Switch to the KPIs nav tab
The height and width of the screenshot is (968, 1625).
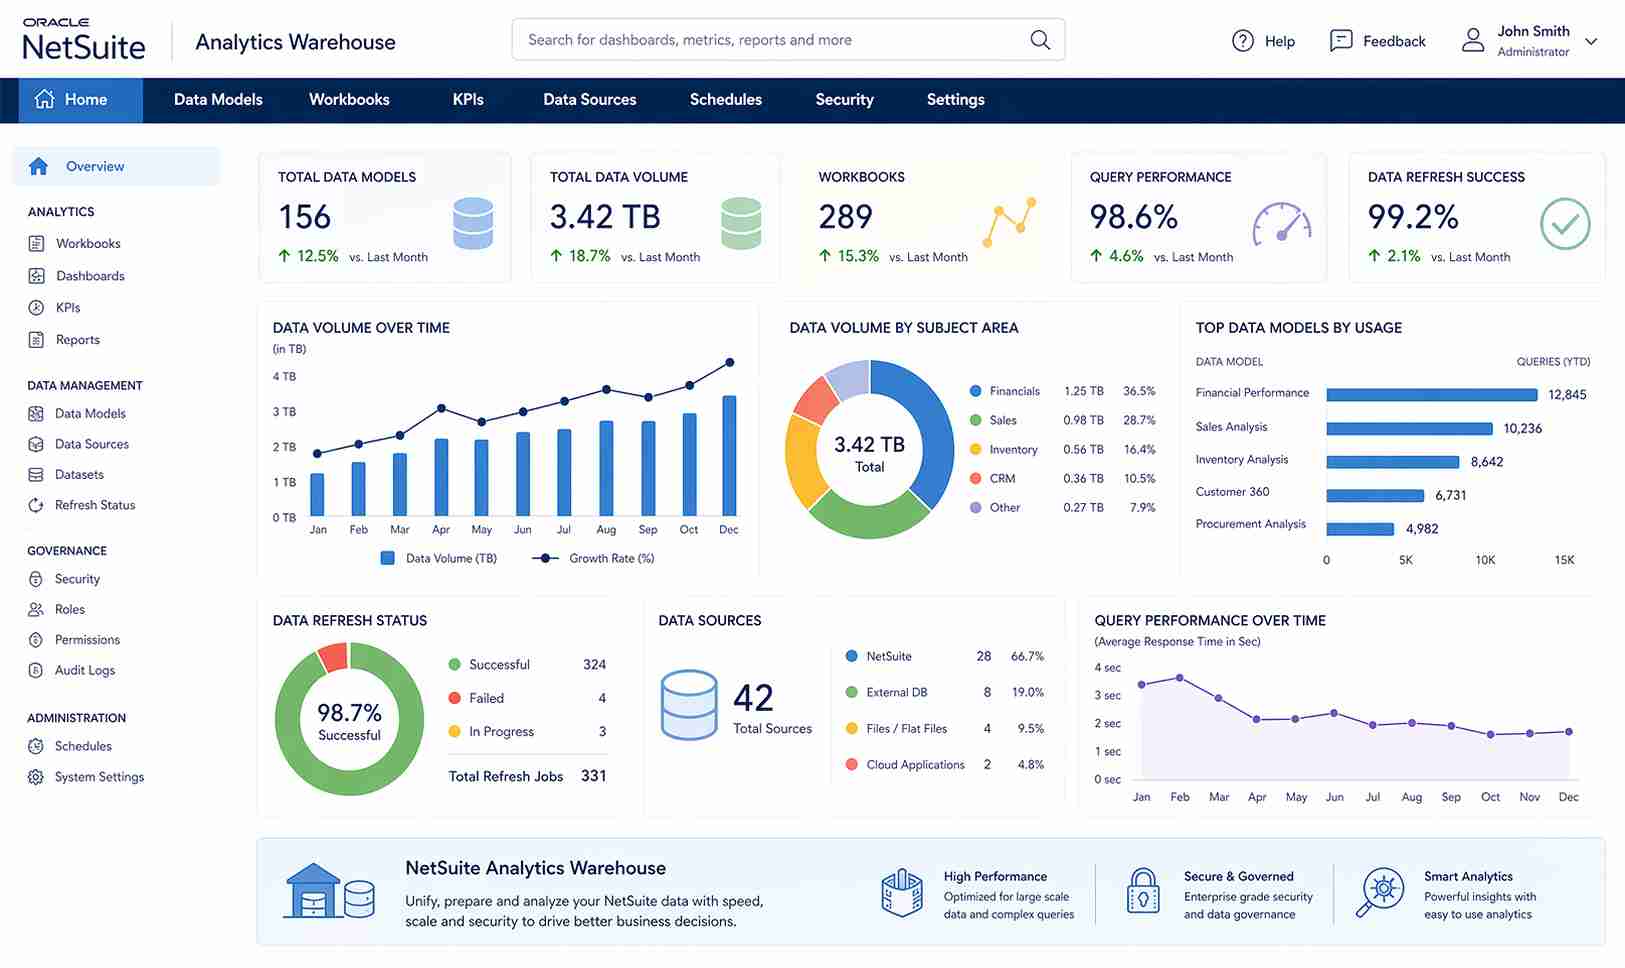click(468, 100)
